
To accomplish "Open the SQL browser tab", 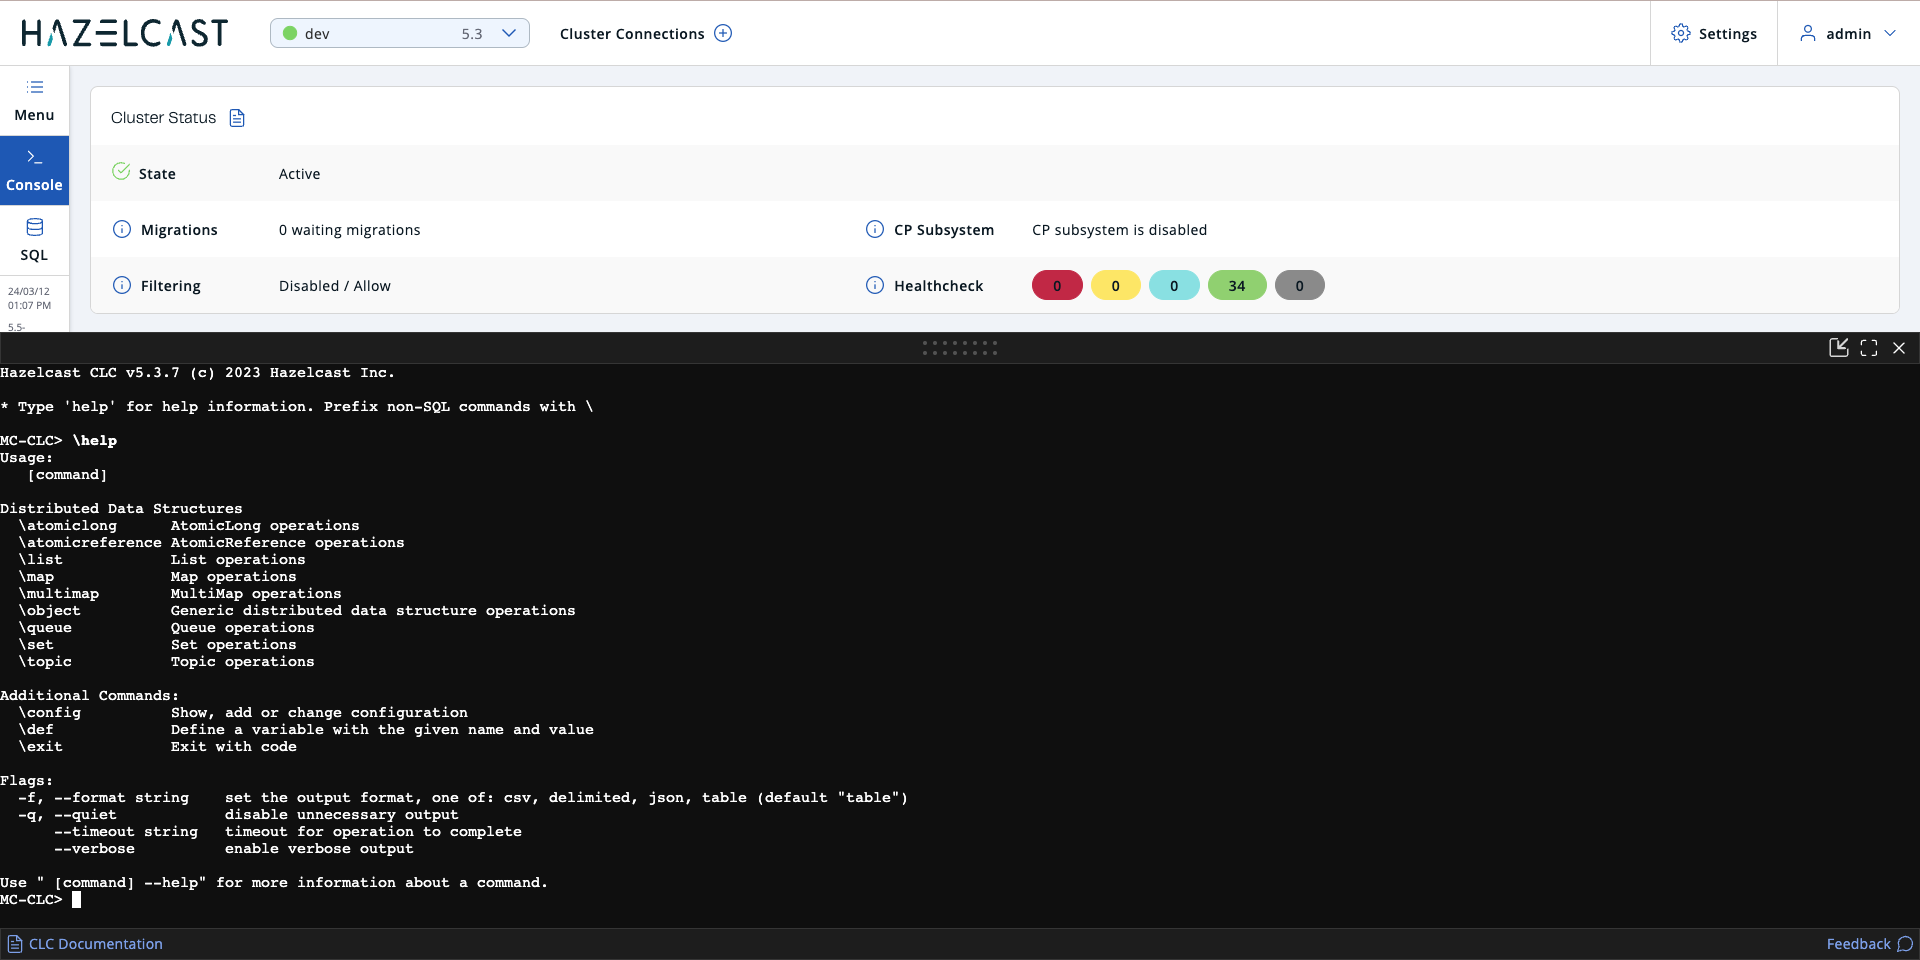I will coord(34,240).
